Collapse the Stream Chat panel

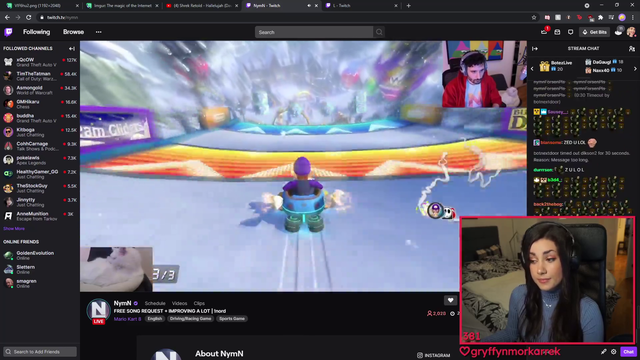(x=535, y=49)
